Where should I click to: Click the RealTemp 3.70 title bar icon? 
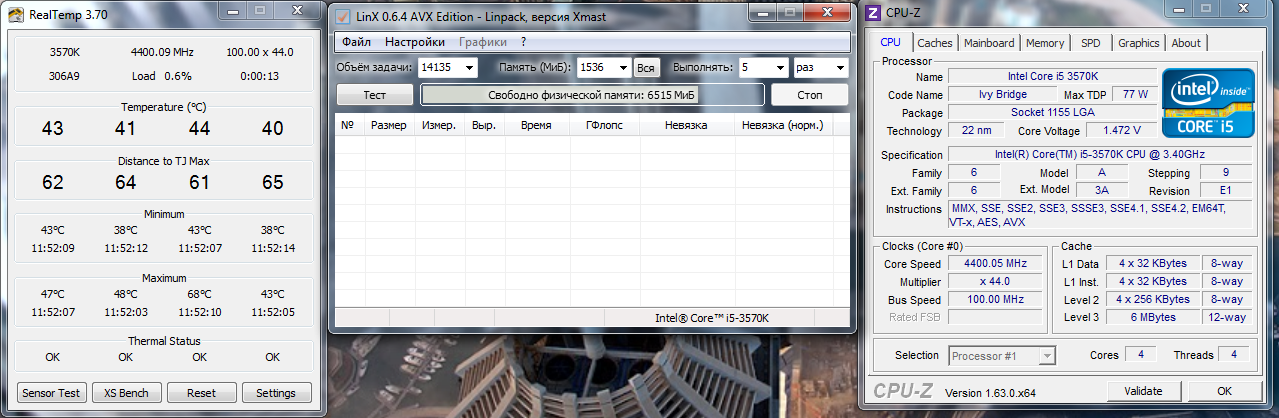tap(15, 16)
